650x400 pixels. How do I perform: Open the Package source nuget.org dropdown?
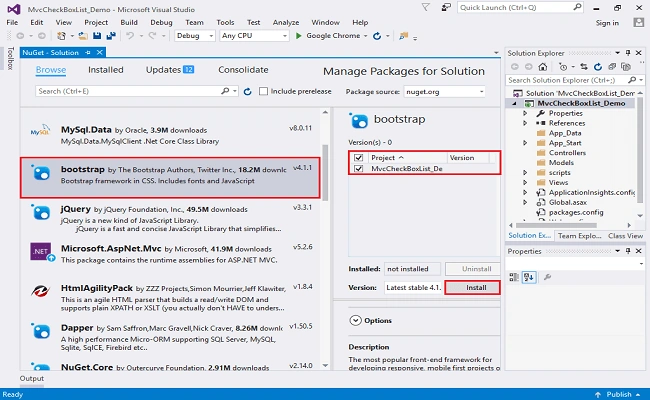click(x=444, y=92)
